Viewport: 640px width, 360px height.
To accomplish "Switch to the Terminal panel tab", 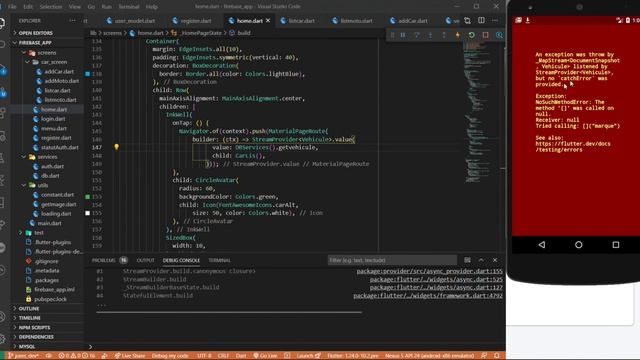I will 220,260.
